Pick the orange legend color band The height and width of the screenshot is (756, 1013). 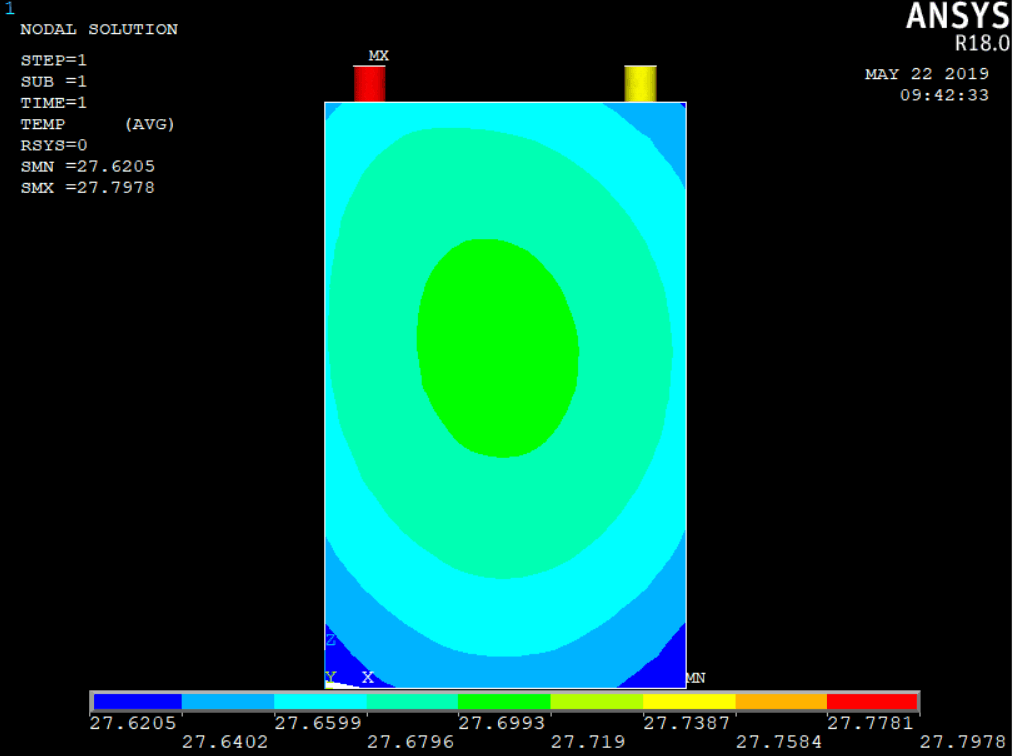click(781, 701)
